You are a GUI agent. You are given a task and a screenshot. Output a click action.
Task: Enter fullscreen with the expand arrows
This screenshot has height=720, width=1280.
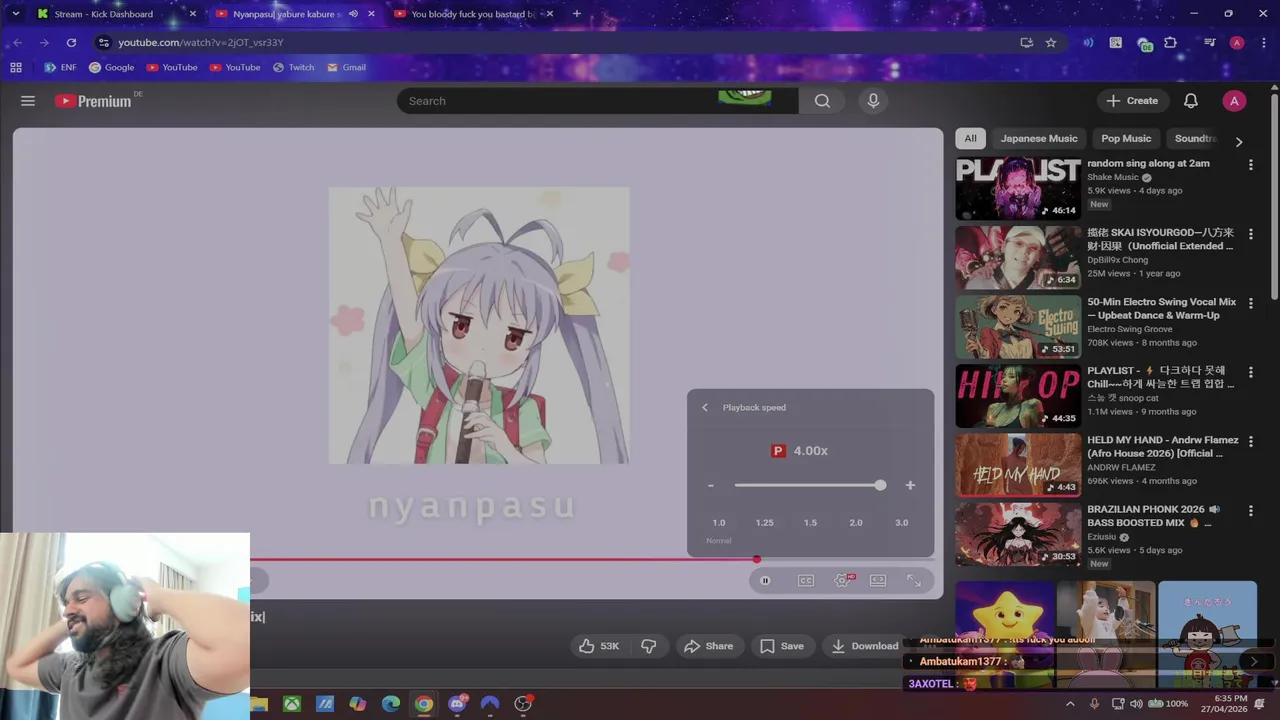pyautogui.click(x=914, y=580)
